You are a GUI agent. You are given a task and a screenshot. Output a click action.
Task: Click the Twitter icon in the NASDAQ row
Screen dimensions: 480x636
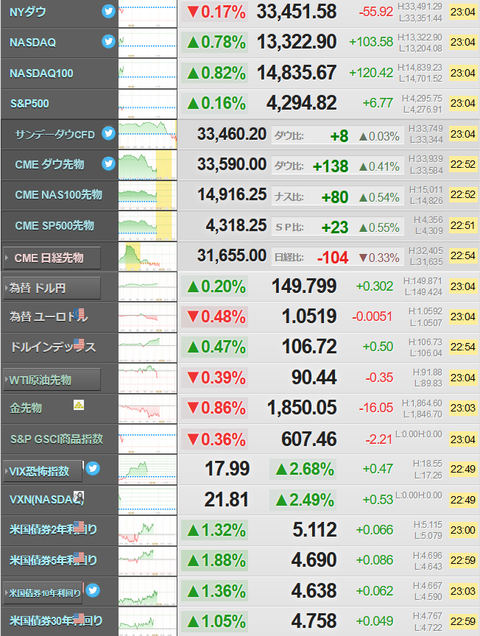[108, 41]
